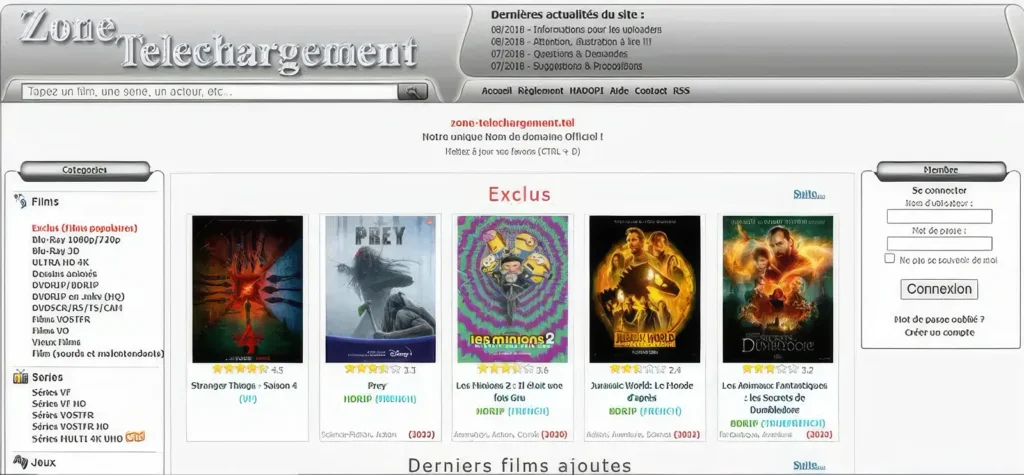Select Séries VOSTFR category
This screenshot has height=475, width=1024.
click(63, 415)
